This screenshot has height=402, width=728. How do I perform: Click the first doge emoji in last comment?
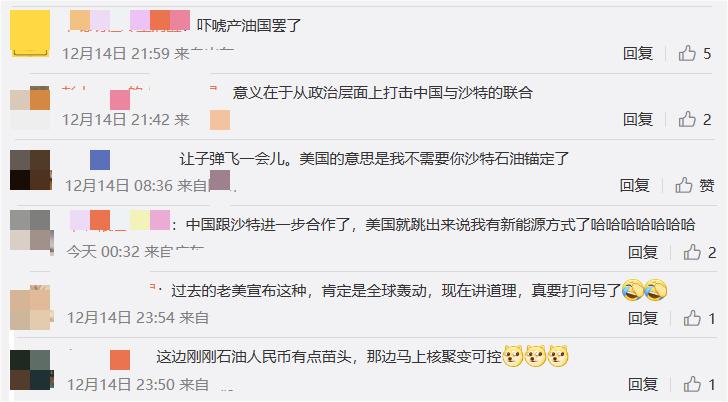pyautogui.click(x=513, y=357)
